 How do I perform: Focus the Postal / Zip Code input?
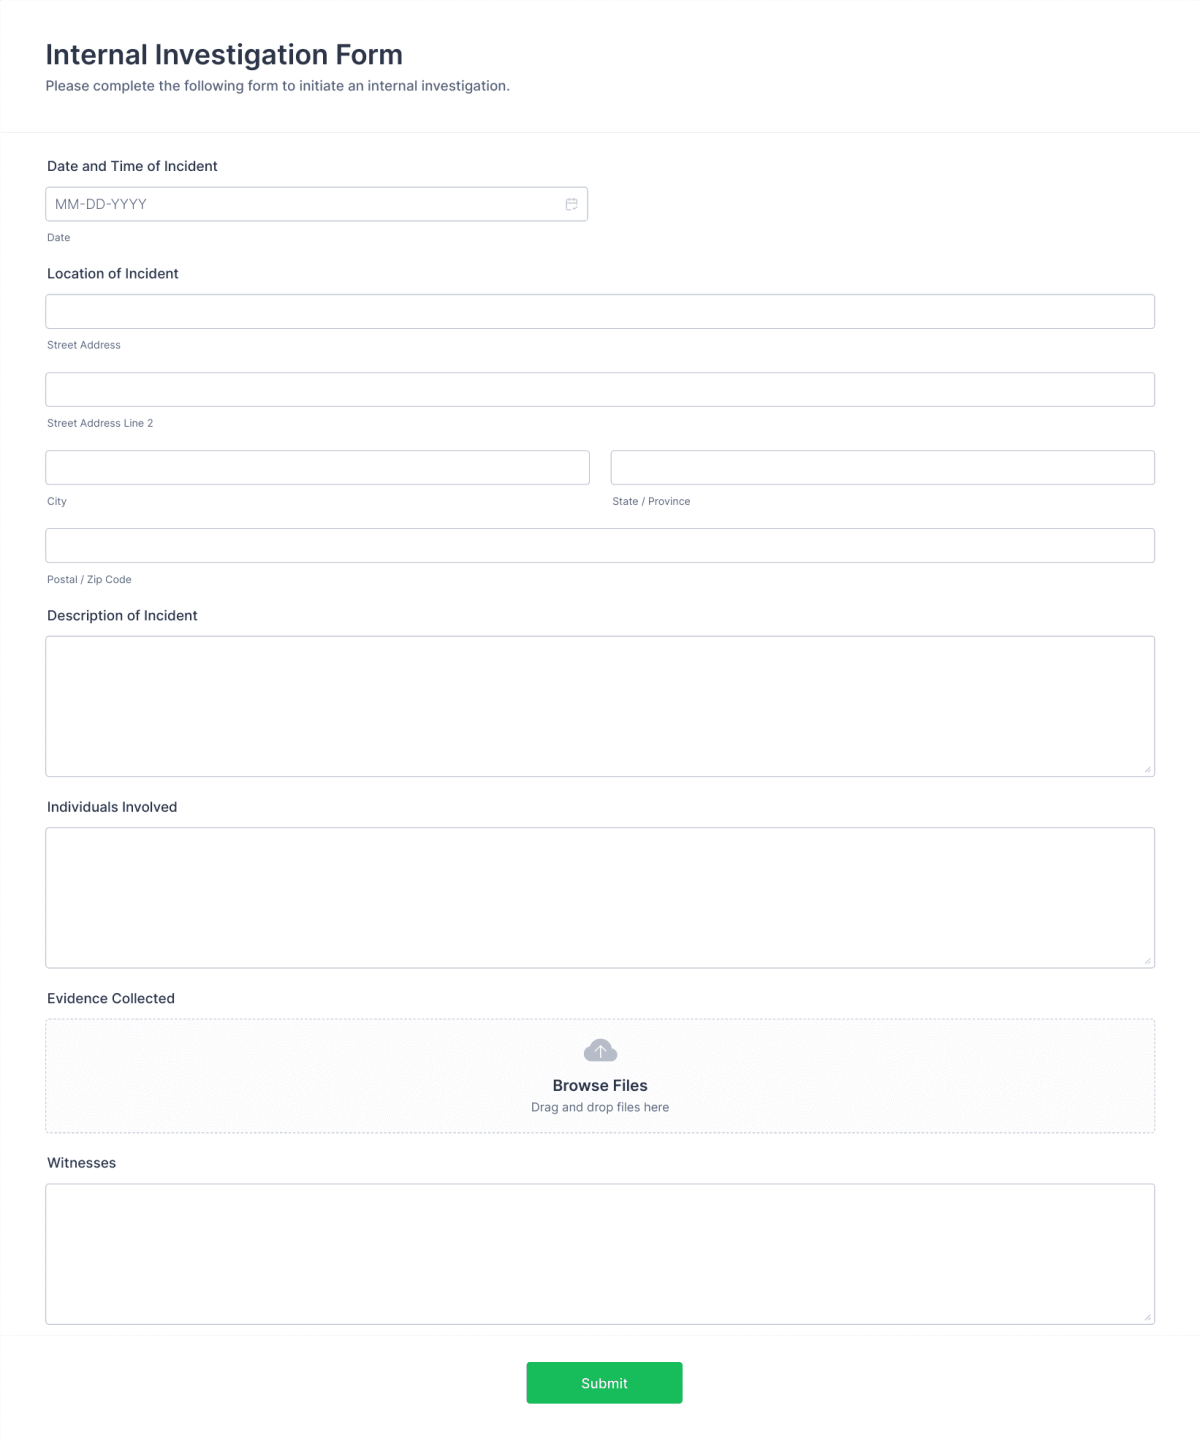(600, 545)
